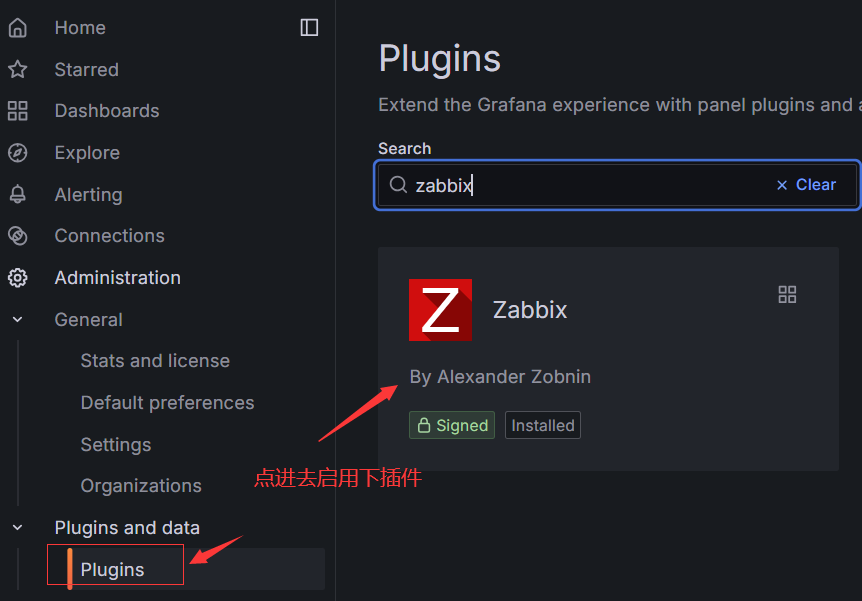Image resolution: width=862 pixels, height=601 pixels.
Task: Collapse the General section chevron
Action: [x=17, y=320]
